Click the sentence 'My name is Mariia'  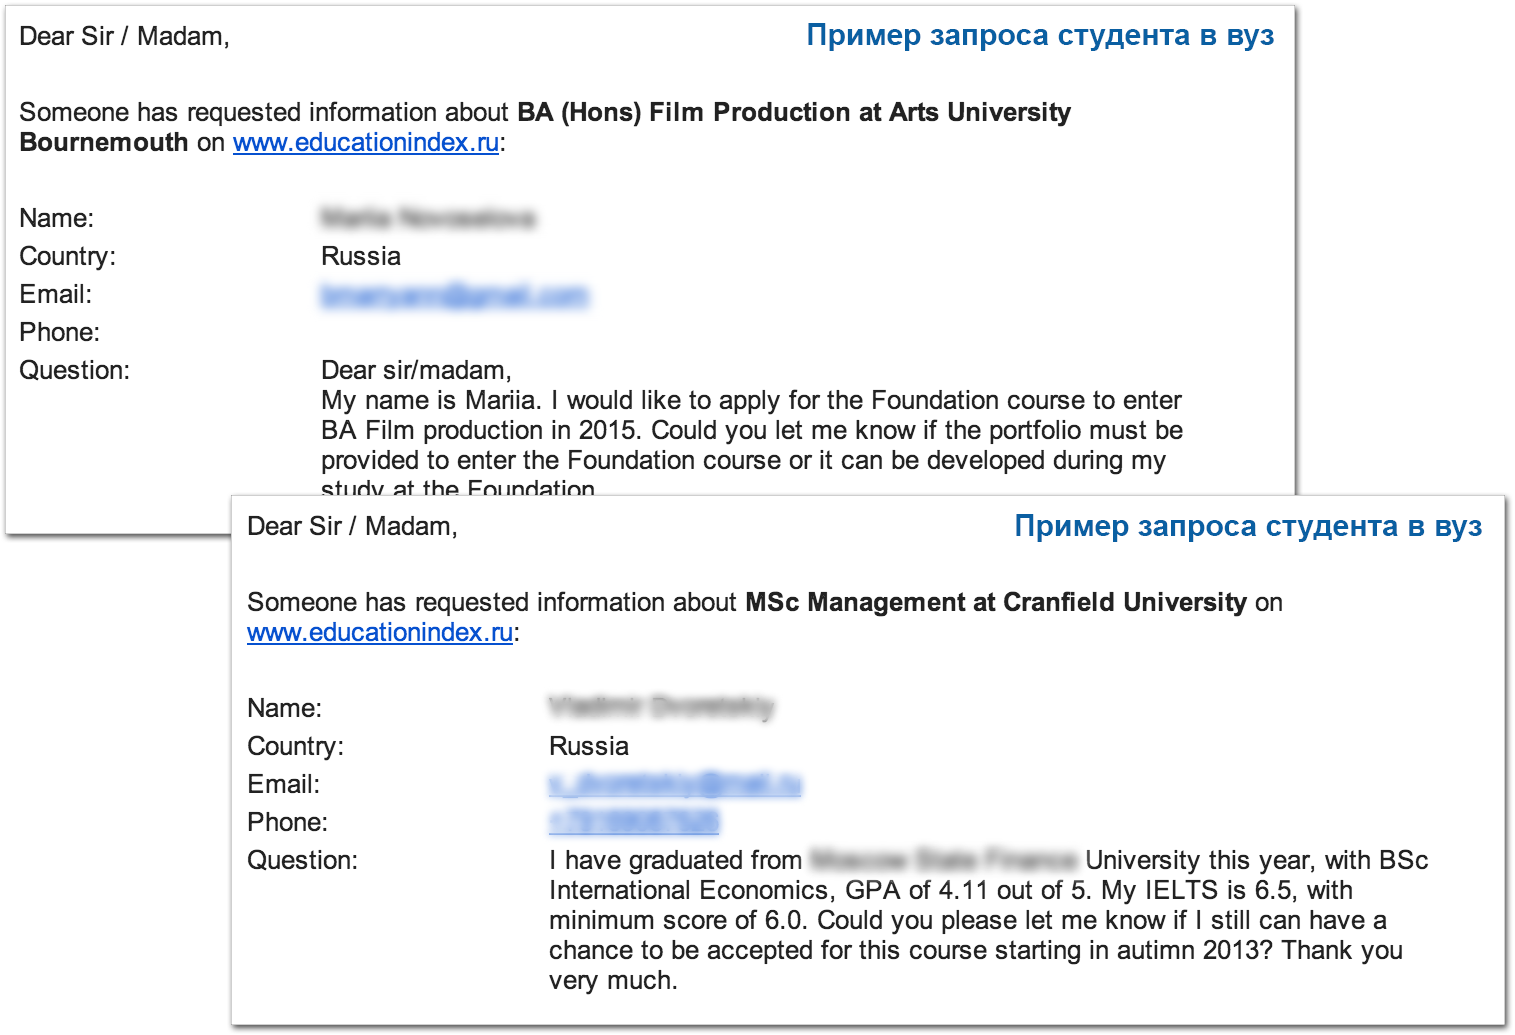point(431,400)
